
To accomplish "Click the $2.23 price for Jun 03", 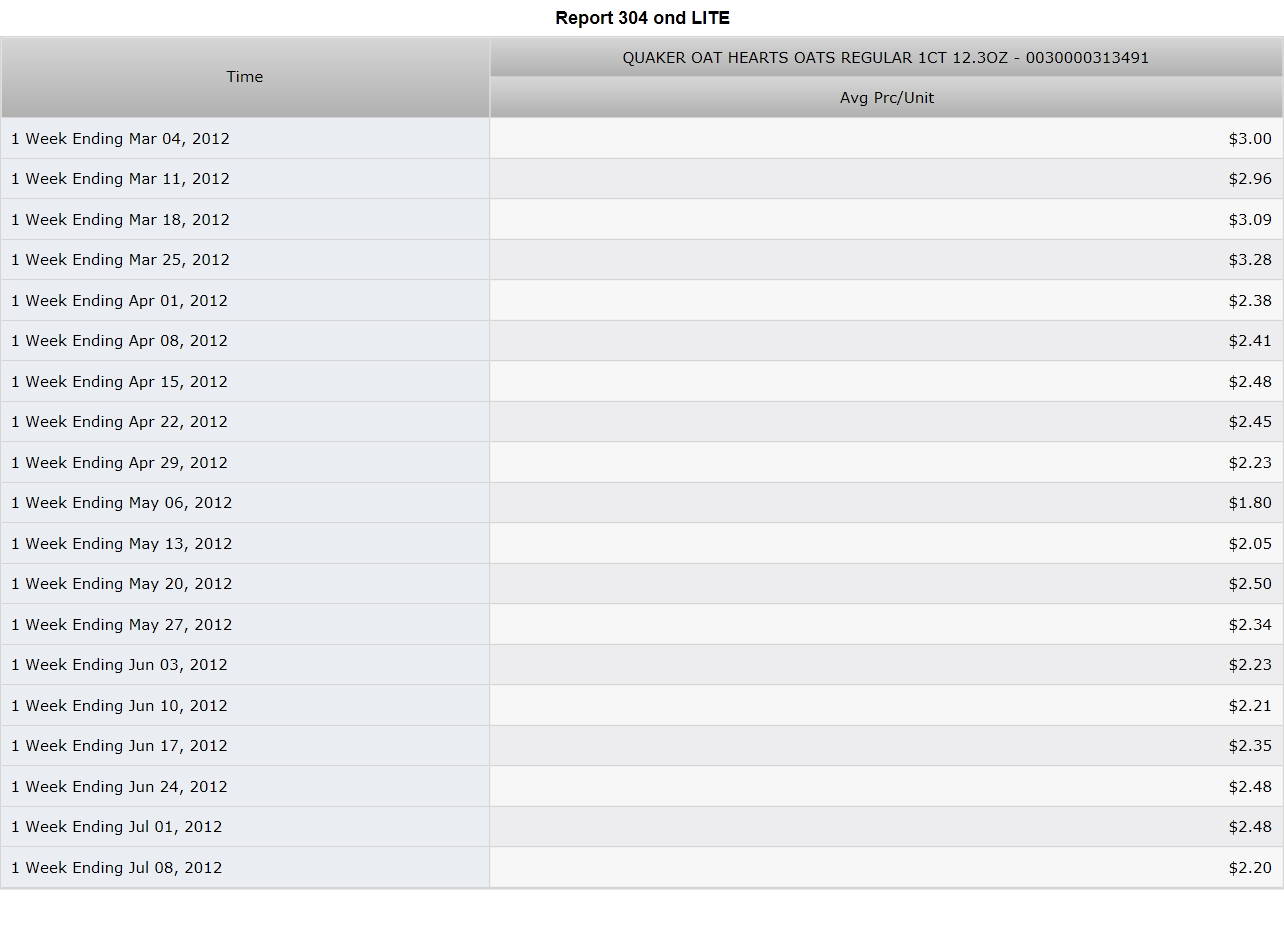I will (1250, 665).
